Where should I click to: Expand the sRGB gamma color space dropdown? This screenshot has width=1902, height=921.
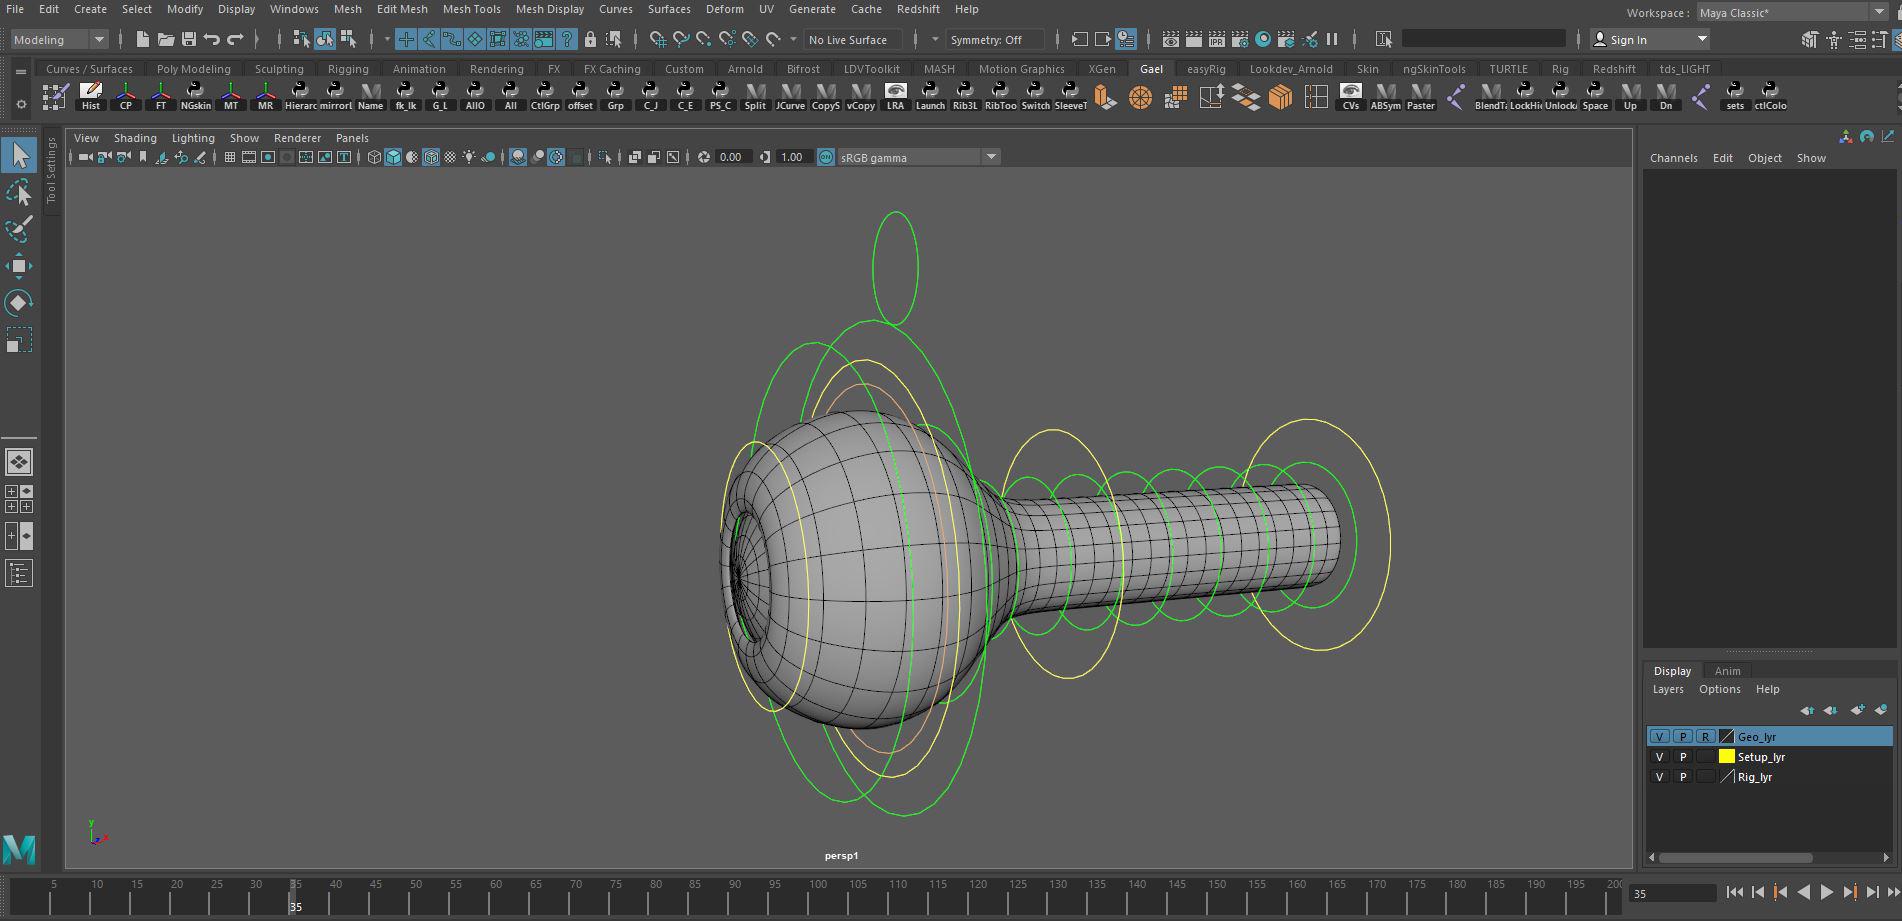point(990,157)
